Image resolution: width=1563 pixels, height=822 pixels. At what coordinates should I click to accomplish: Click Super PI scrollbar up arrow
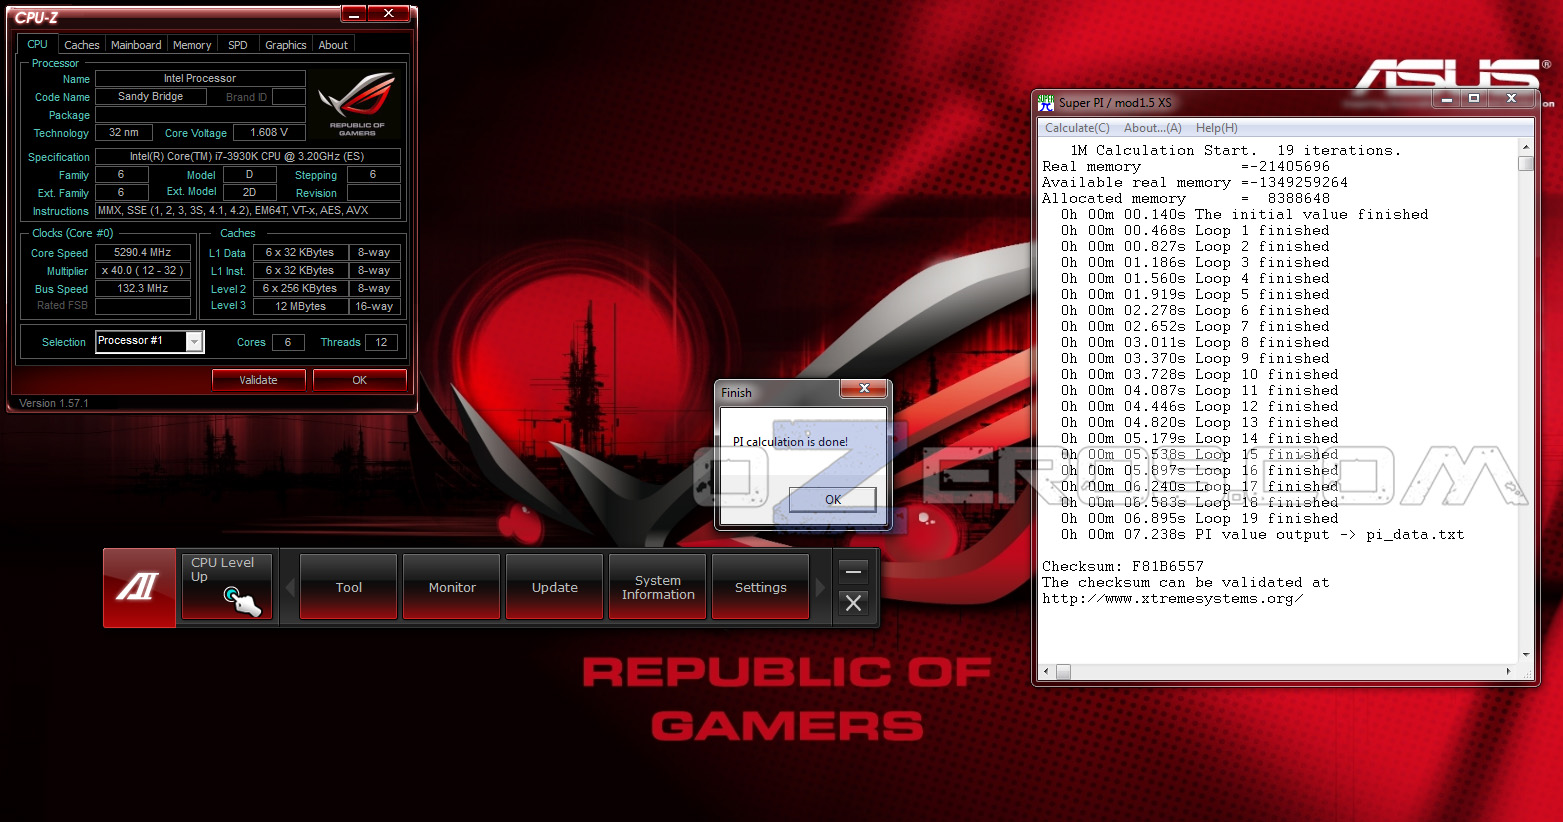coord(1526,146)
